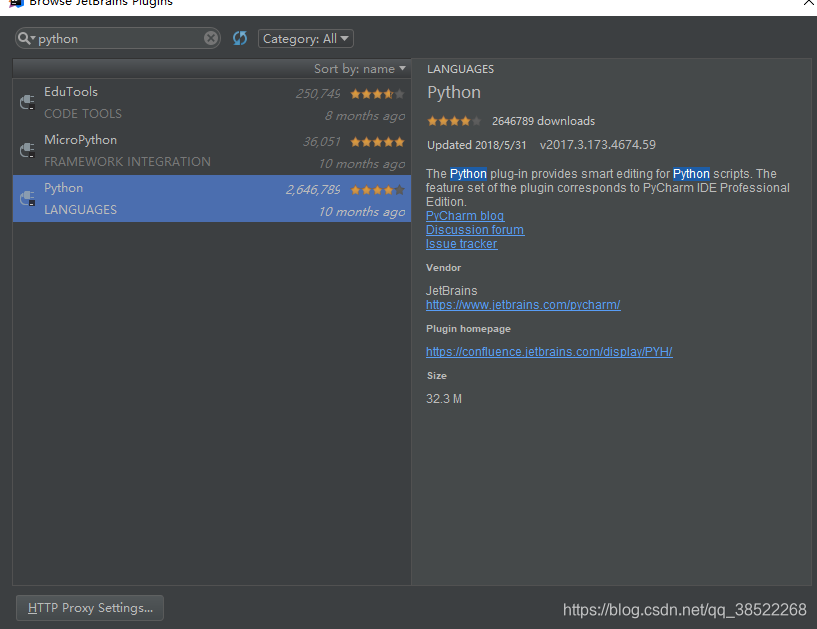Click the Python row star rating
Image resolution: width=817 pixels, height=629 pixels.
coord(377,190)
